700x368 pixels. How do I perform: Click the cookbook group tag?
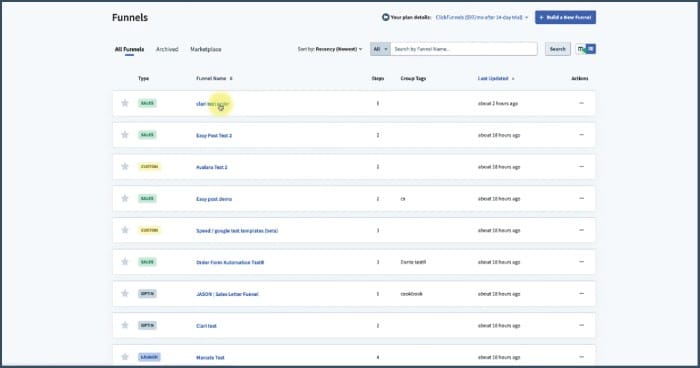pyautogui.click(x=411, y=293)
